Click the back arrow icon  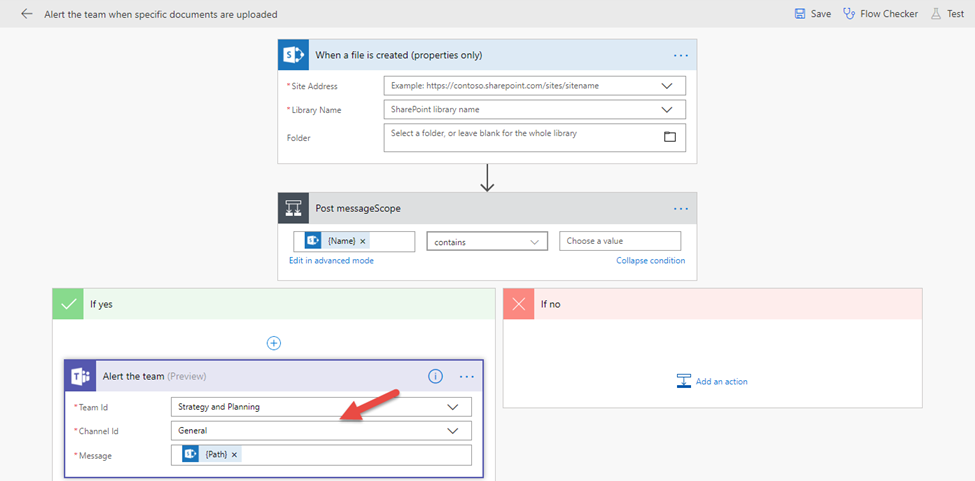coord(26,14)
